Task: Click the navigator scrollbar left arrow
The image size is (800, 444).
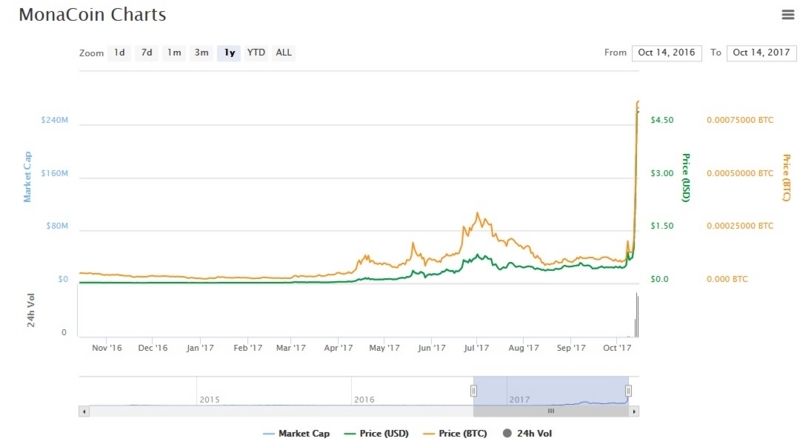Action: (x=84, y=411)
